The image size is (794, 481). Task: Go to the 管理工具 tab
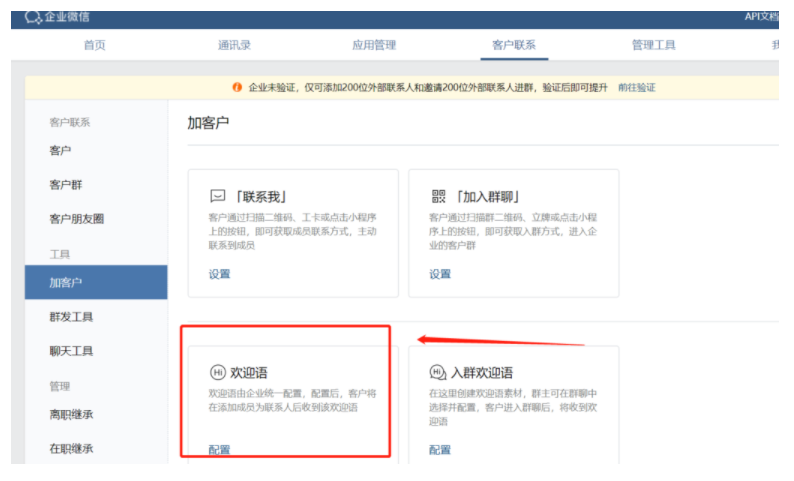click(654, 45)
